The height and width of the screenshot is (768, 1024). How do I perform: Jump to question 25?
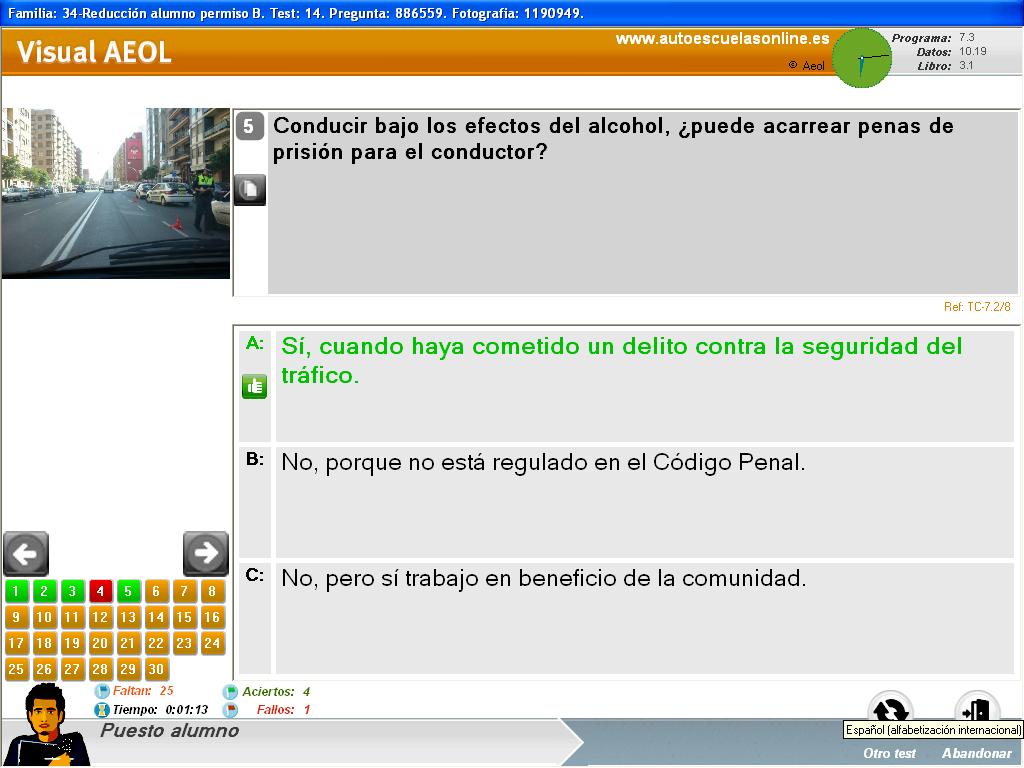coord(16,669)
